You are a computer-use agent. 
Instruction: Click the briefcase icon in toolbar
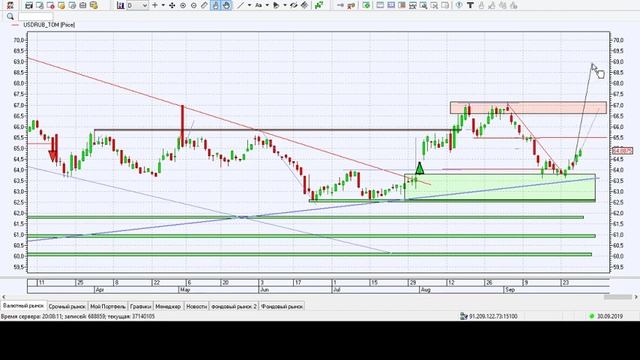(x=83, y=5)
